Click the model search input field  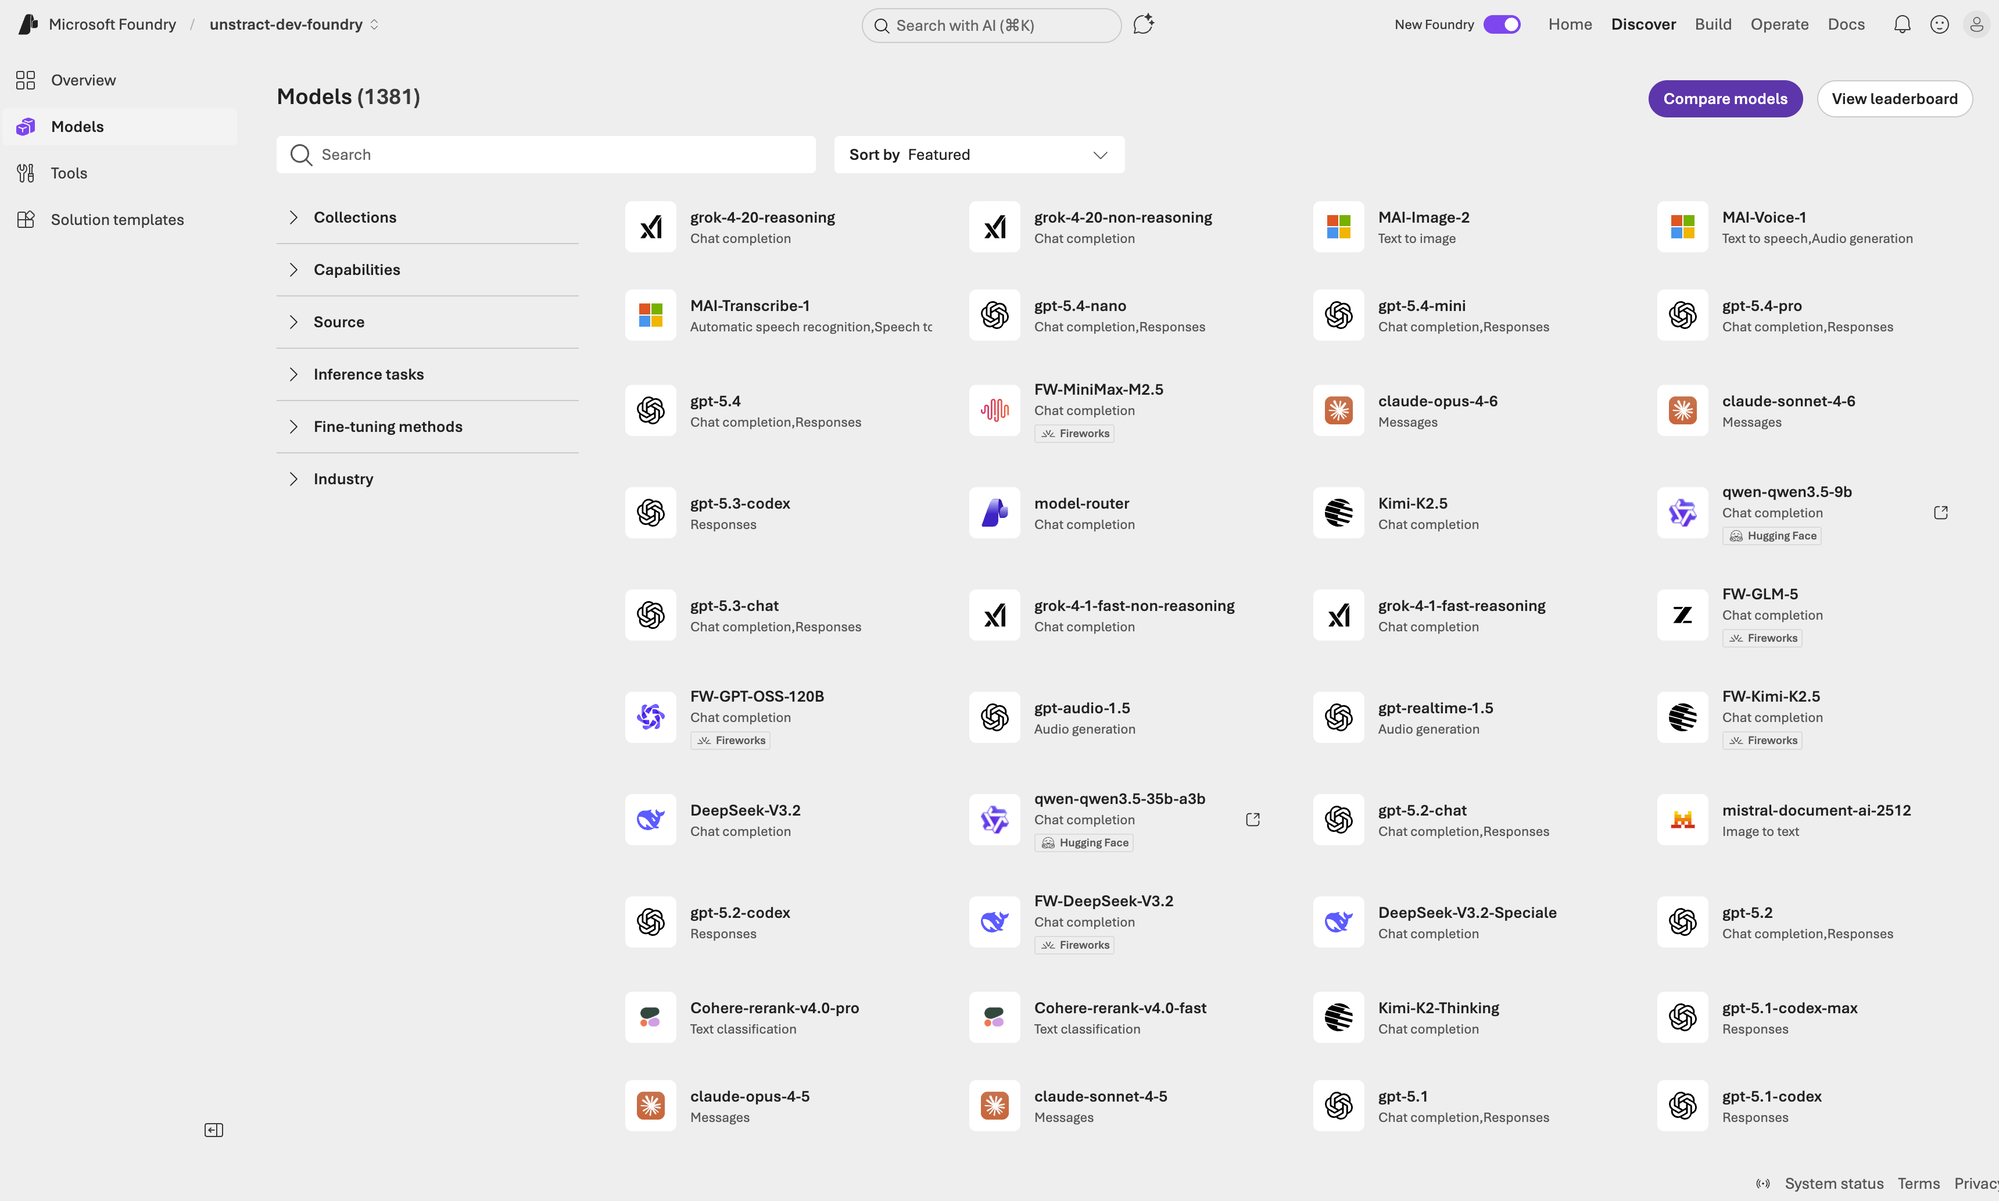point(546,154)
